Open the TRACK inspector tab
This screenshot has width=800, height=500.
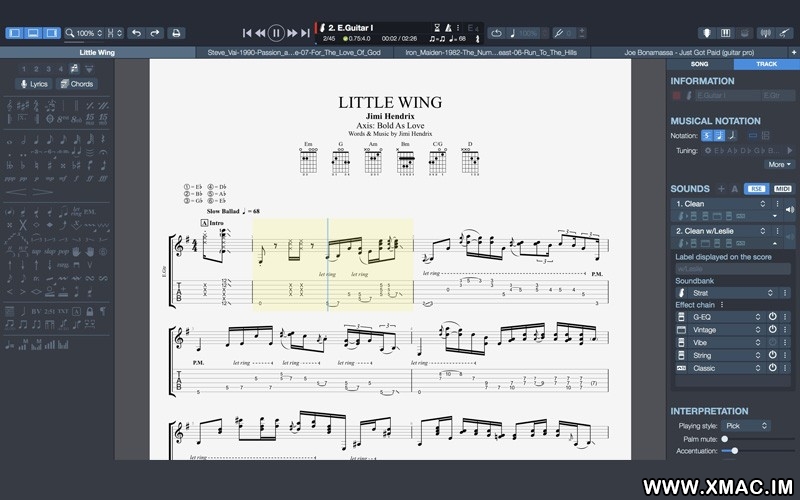coord(766,64)
